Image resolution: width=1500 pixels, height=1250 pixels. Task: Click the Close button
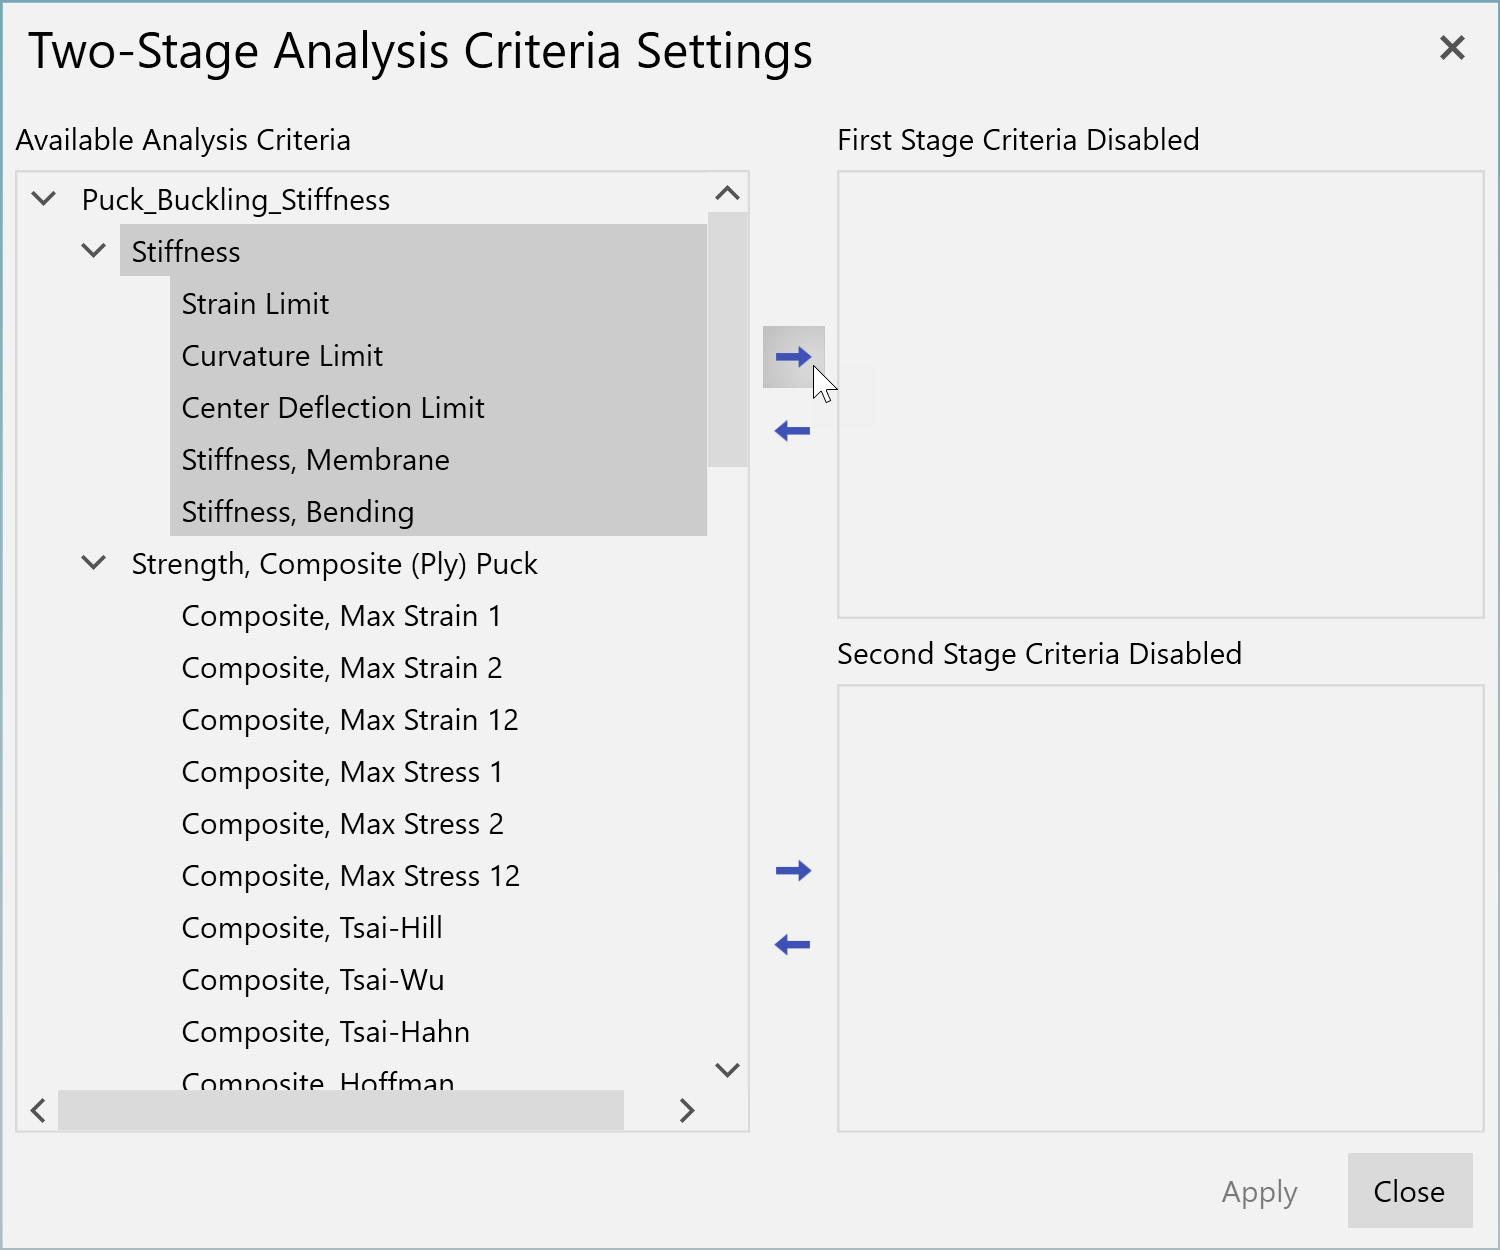point(1409,1191)
